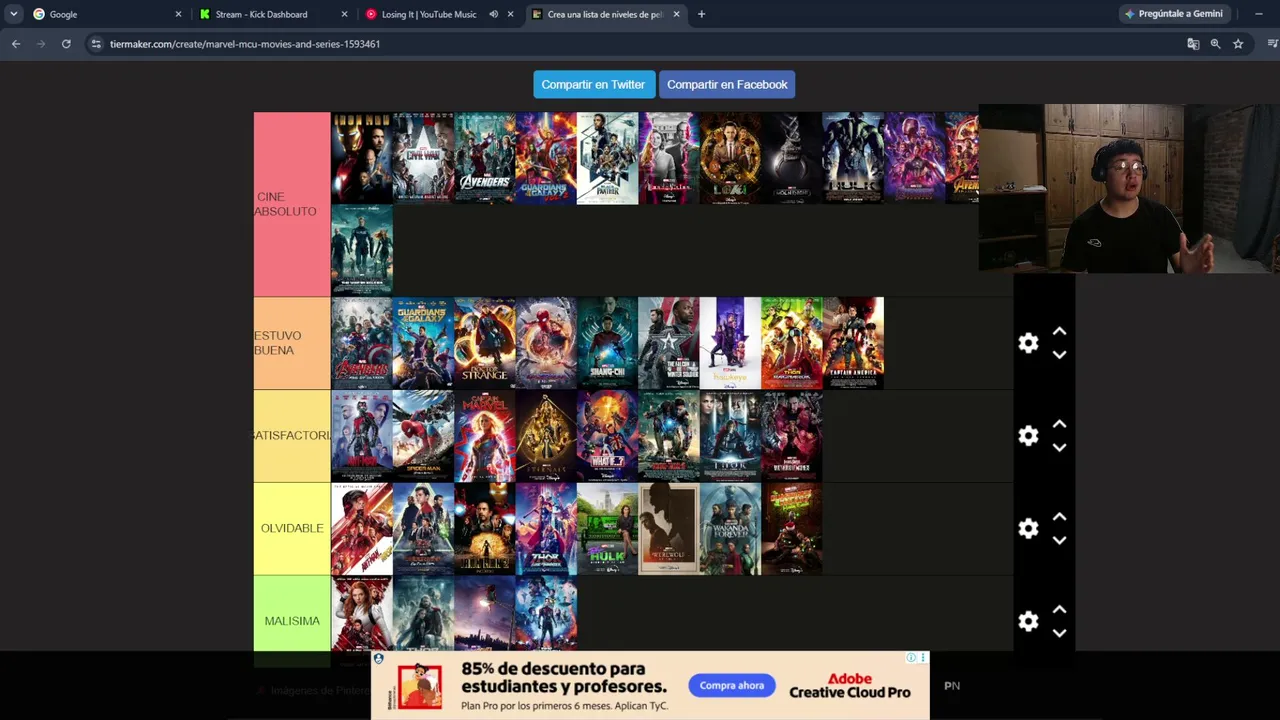Select the TierMaker Crea una lista tab
Screen dimensions: 1280x720
(x=605, y=14)
